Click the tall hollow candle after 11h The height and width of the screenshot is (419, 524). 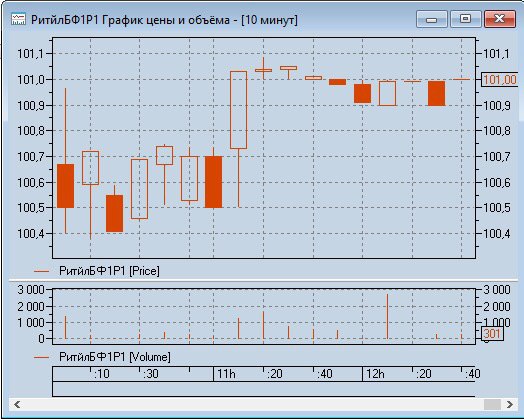pyautogui.click(x=239, y=110)
